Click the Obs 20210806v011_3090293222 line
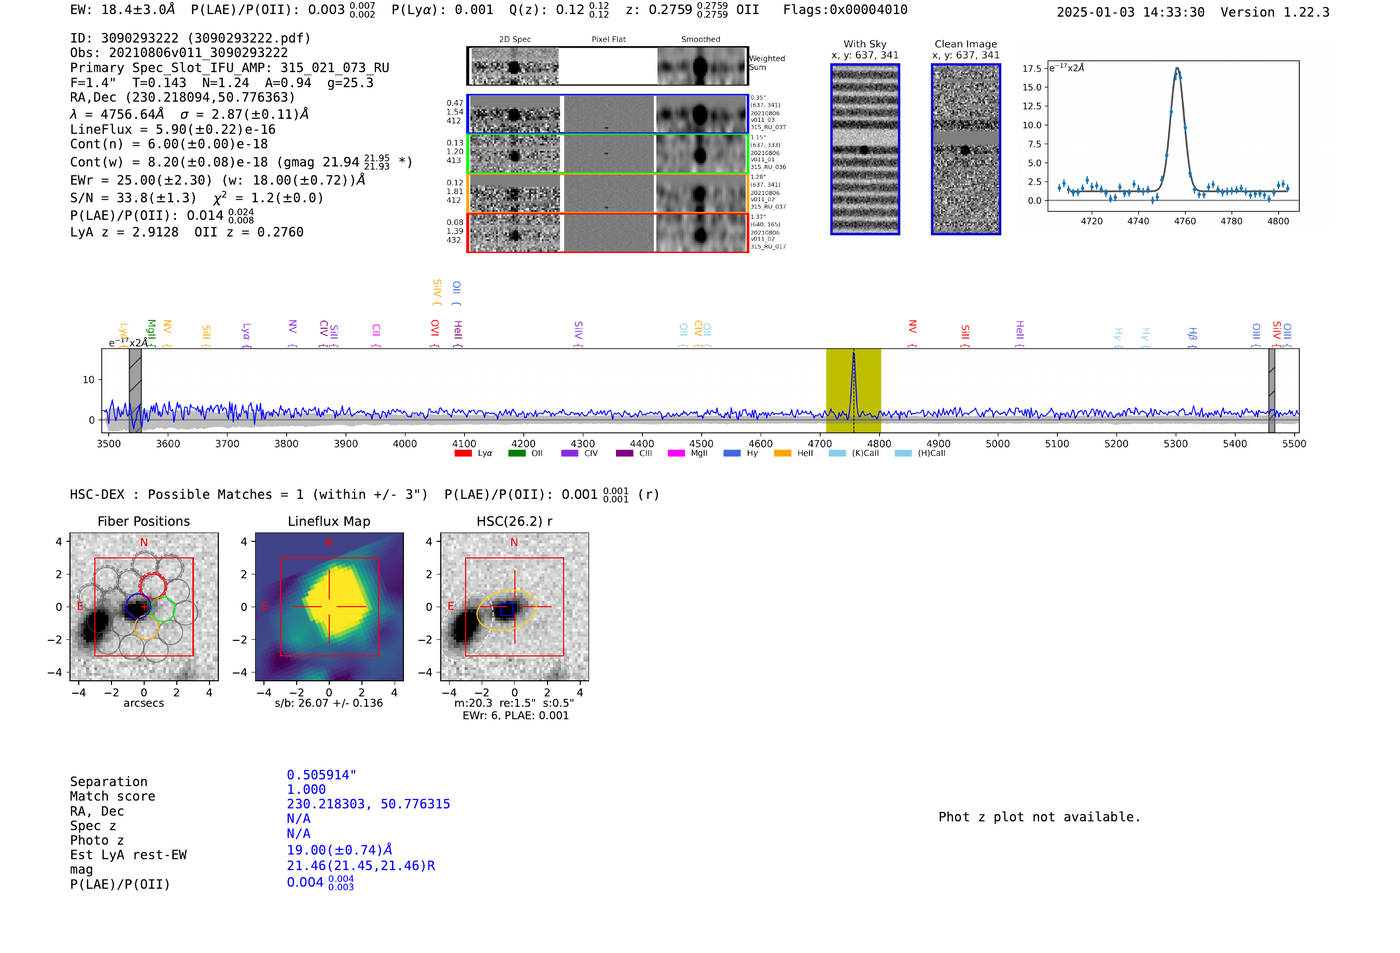Image resolution: width=1400 pixels, height=953 pixels. (x=179, y=53)
